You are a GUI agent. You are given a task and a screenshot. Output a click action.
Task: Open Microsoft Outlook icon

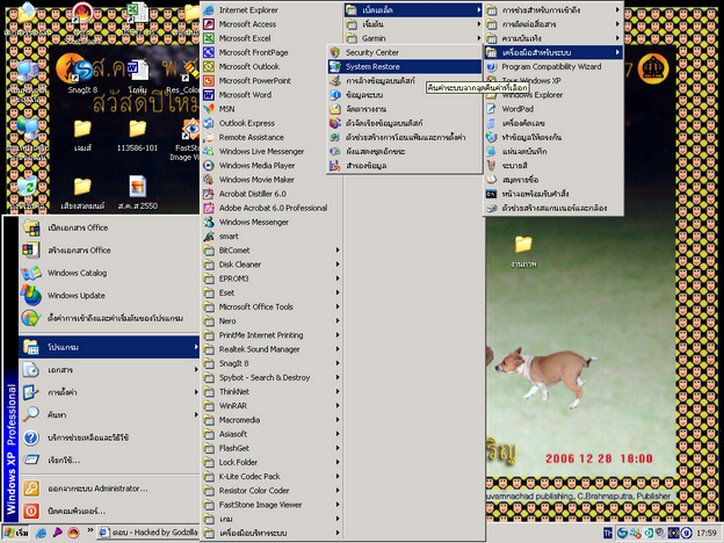209,66
